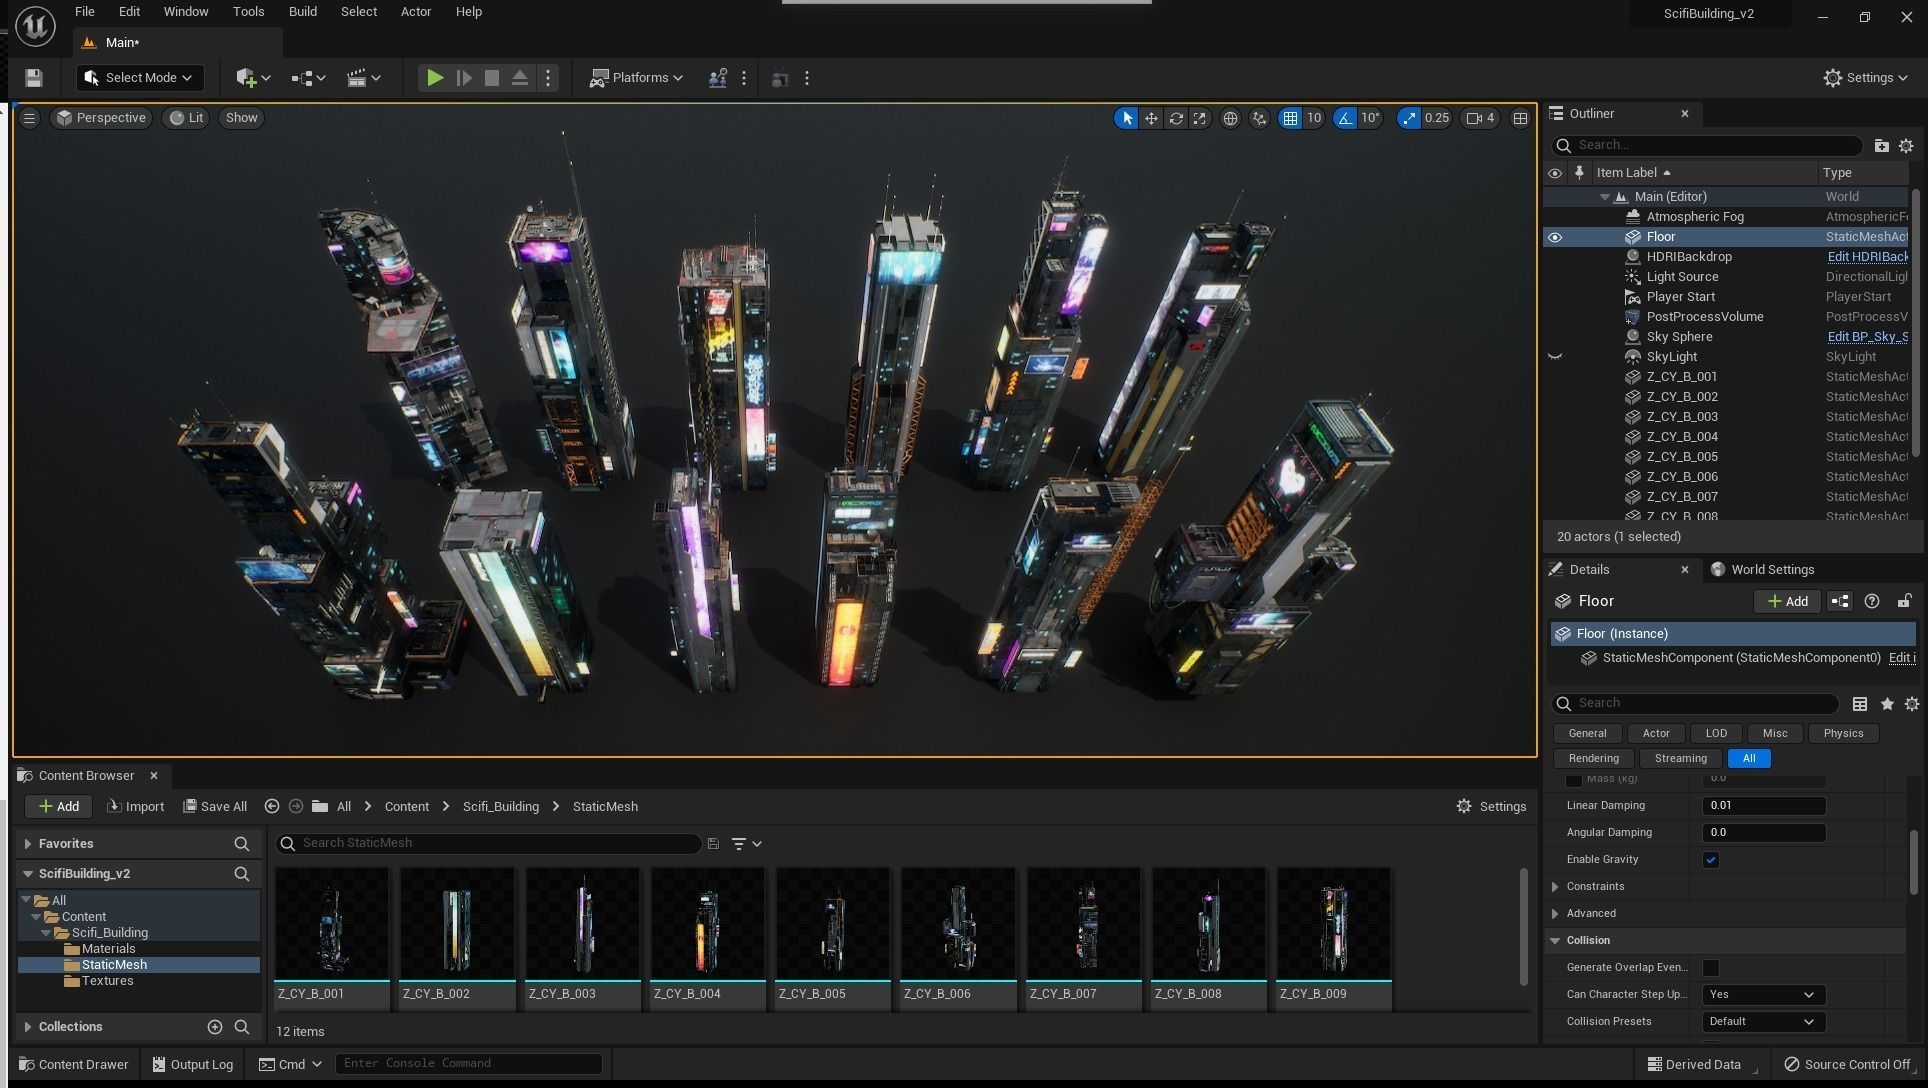Open the Select Mode dropdown
Image resolution: width=1928 pixels, height=1088 pixels.
tap(139, 78)
